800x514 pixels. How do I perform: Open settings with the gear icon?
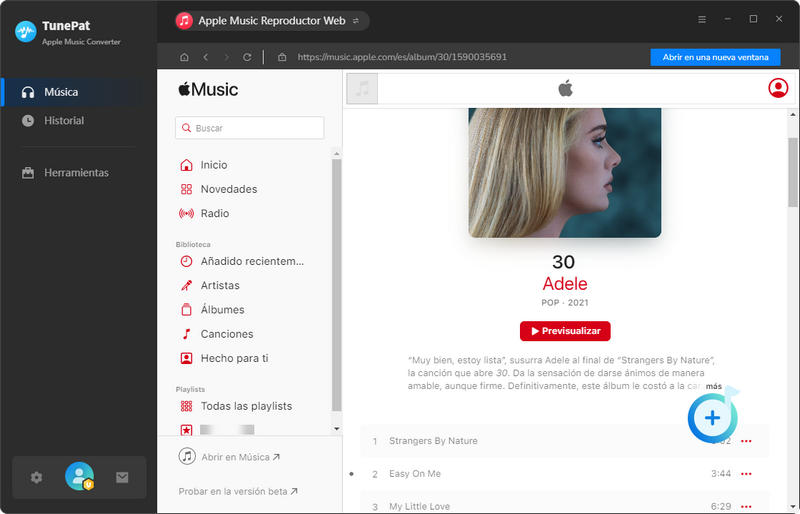37,477
